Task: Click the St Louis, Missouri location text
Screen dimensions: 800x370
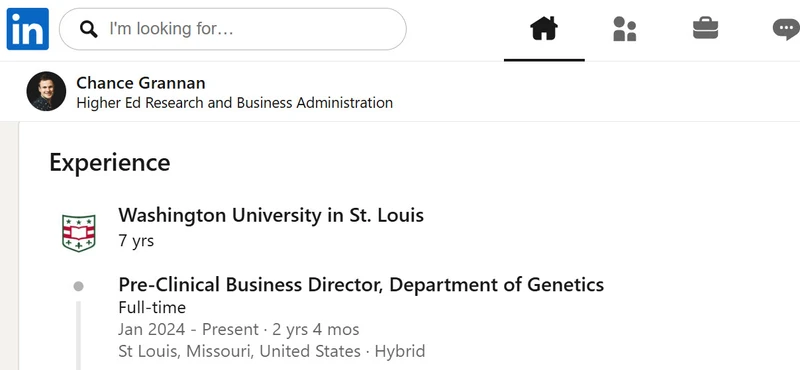Action: [239, 351]
